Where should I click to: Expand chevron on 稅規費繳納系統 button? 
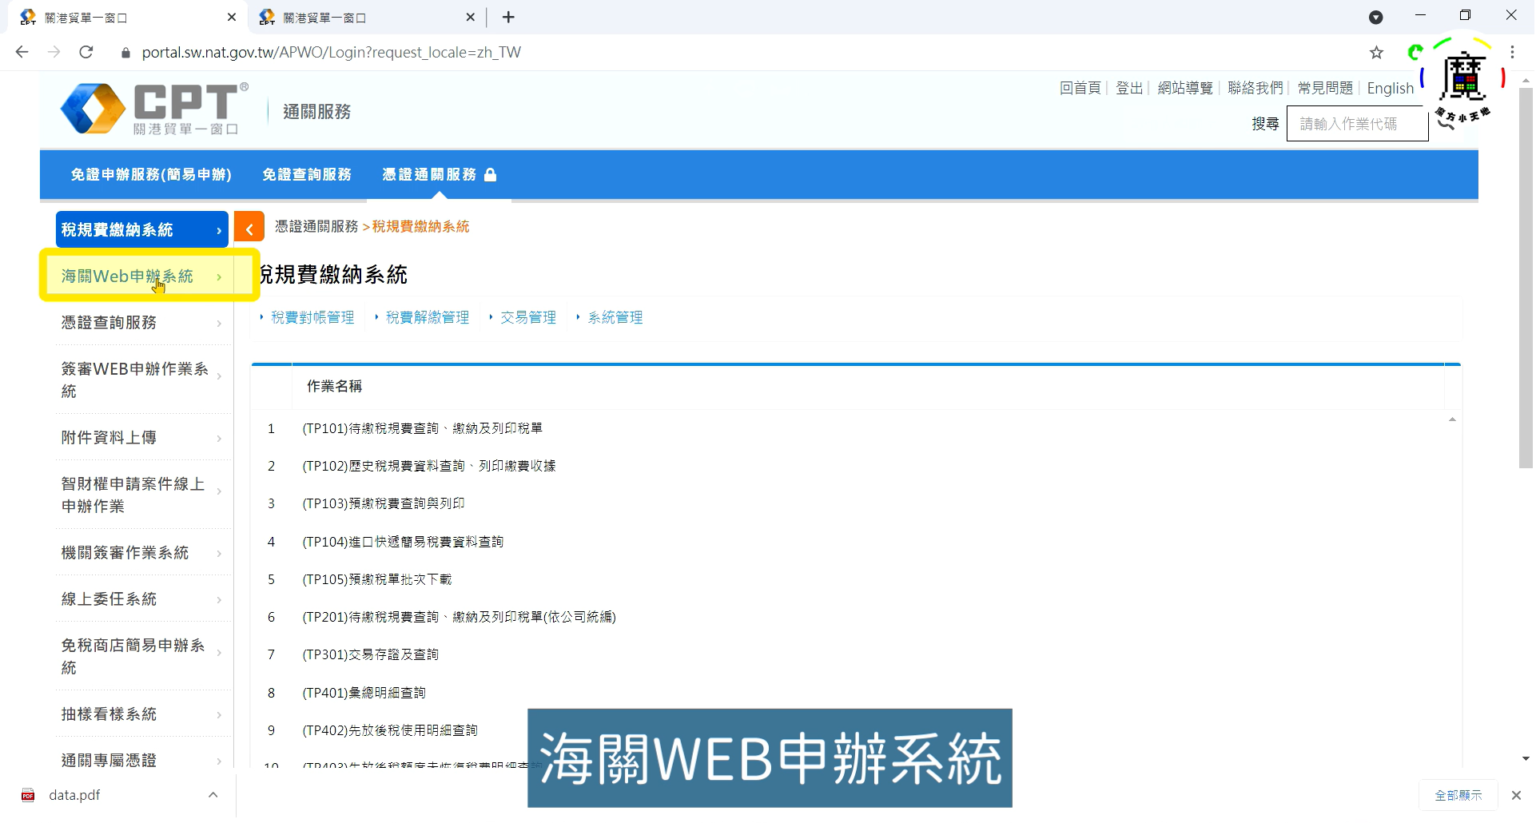219,231
